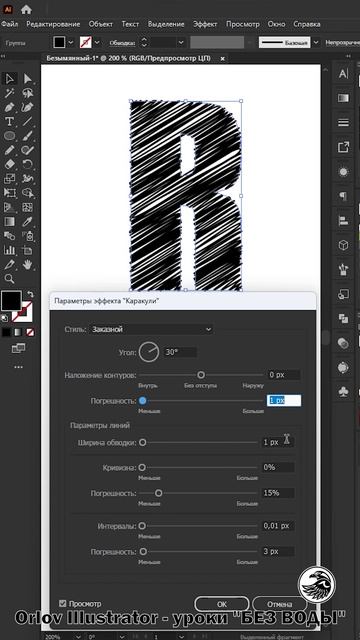Screen dimensions: 360x640
Task: Open the Align panel icon
Action: point(344,221)
